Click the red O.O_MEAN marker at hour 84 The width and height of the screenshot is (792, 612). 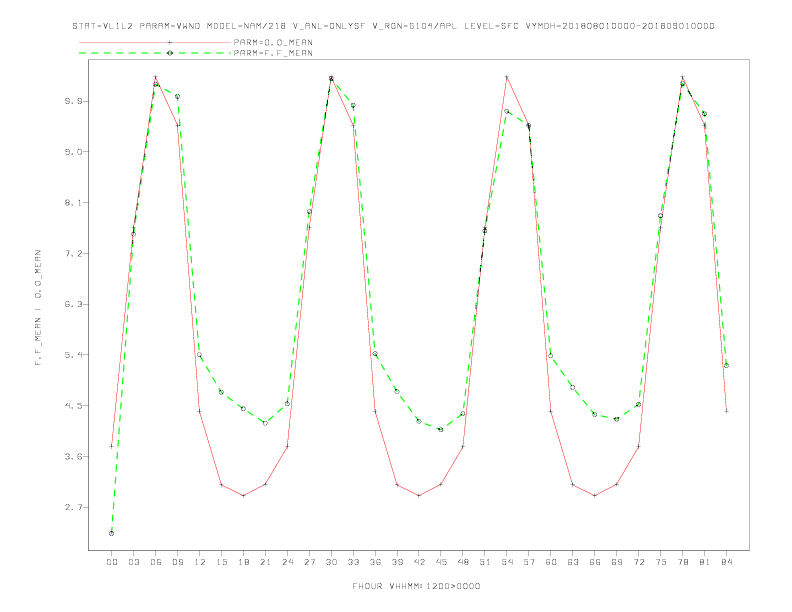[726, 411]
